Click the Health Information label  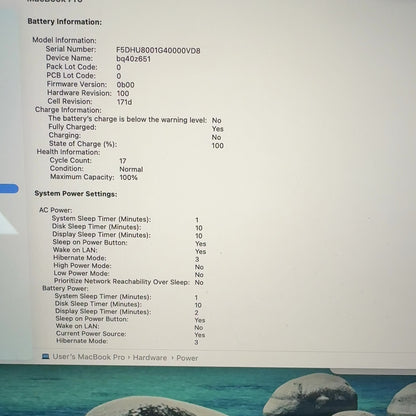tap(68, 152)
